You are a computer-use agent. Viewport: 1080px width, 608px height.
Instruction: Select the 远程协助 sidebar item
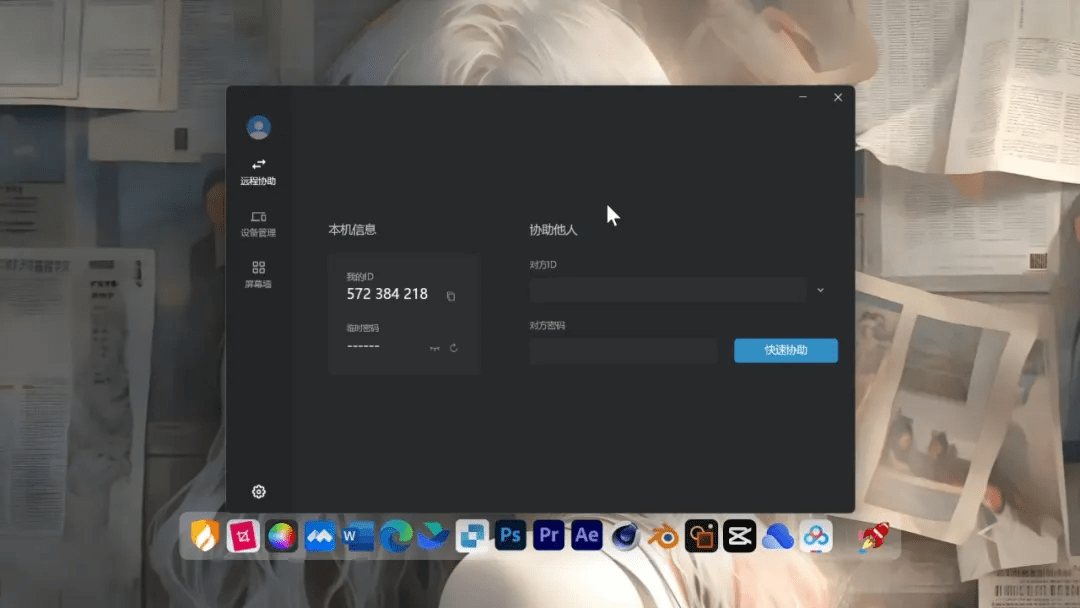point(259,172)
